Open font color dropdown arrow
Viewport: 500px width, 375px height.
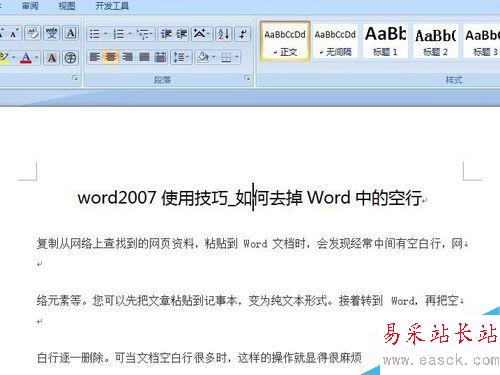click(37, 58)
